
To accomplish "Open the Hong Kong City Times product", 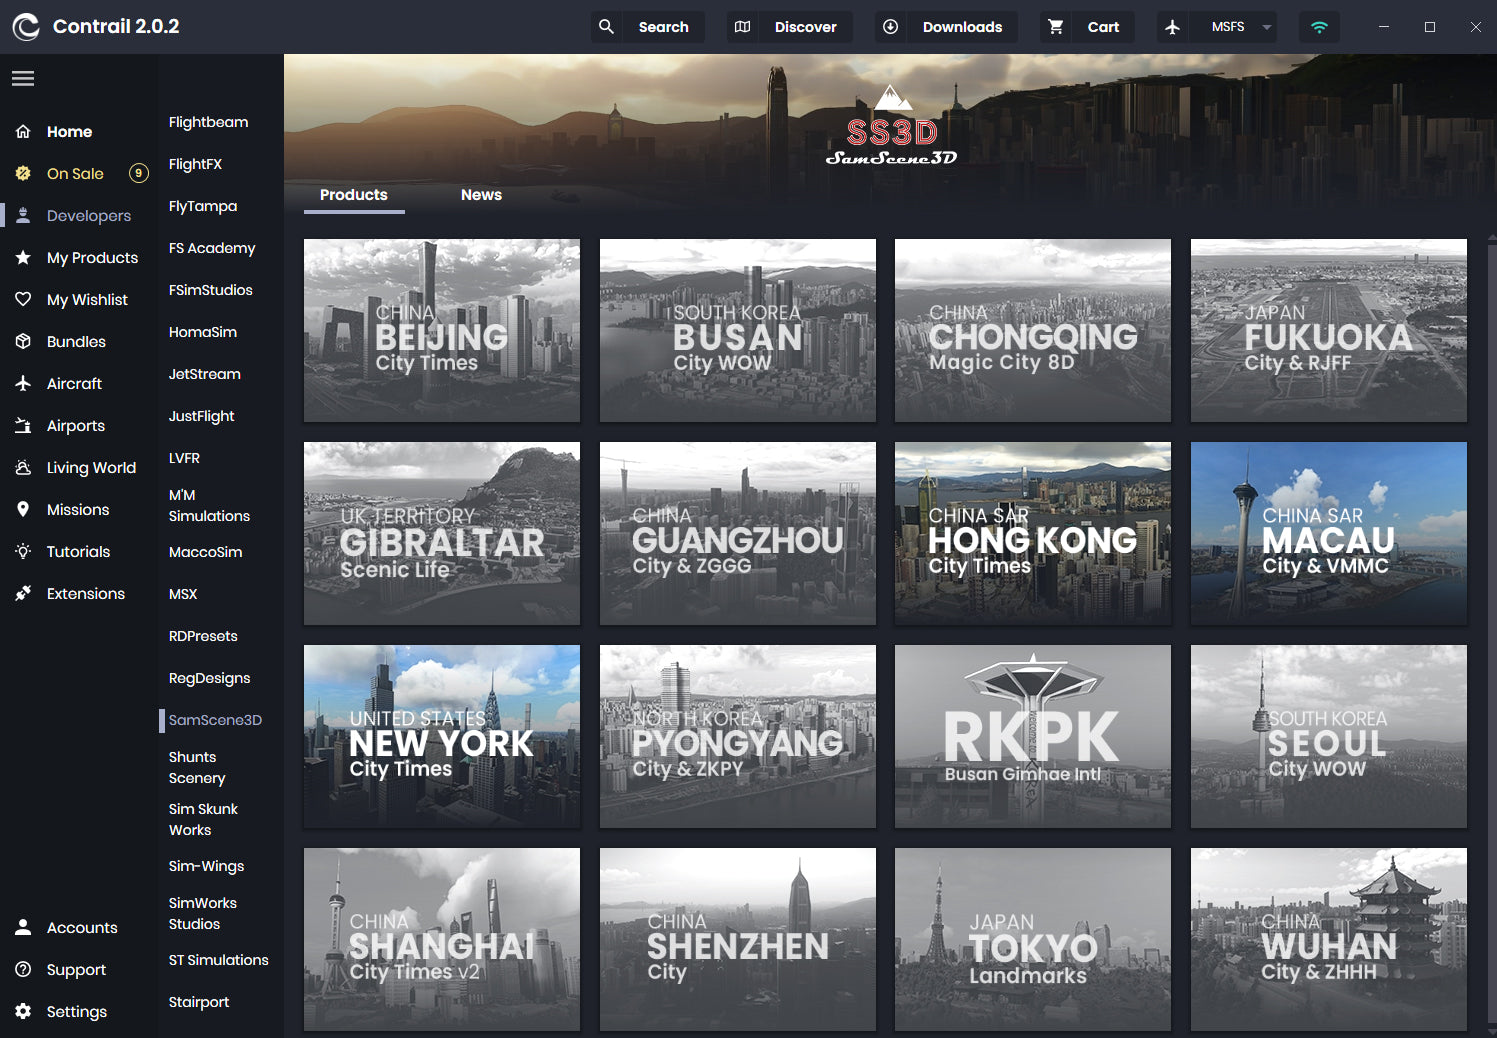I will (1033, 534).
